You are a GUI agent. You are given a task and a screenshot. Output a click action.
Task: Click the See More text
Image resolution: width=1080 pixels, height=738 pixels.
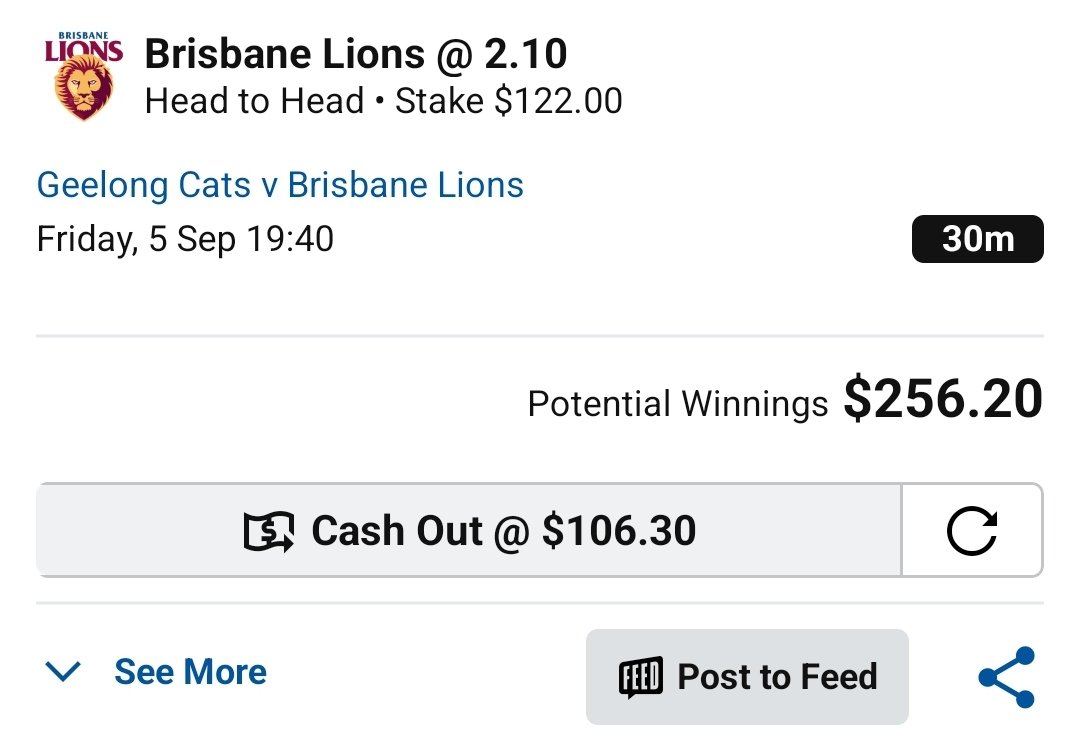(x=190, y=672)
